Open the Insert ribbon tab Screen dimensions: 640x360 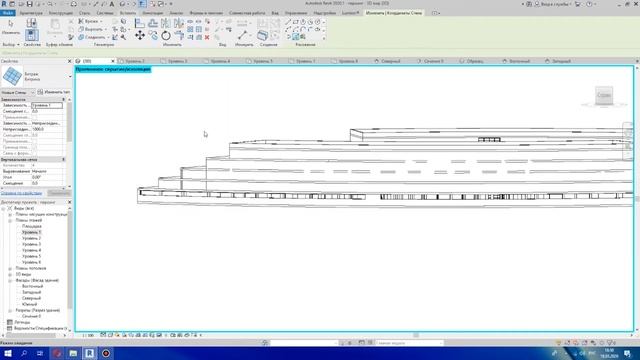(x=128, y=13)
